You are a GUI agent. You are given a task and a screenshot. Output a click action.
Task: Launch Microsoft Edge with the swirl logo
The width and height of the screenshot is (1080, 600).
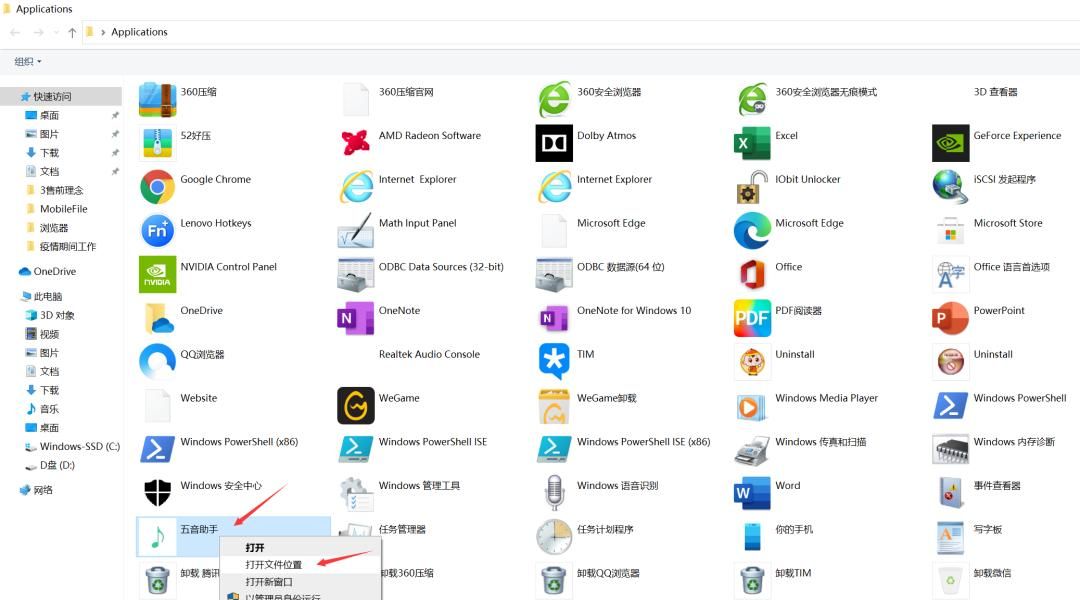point(752,231)
